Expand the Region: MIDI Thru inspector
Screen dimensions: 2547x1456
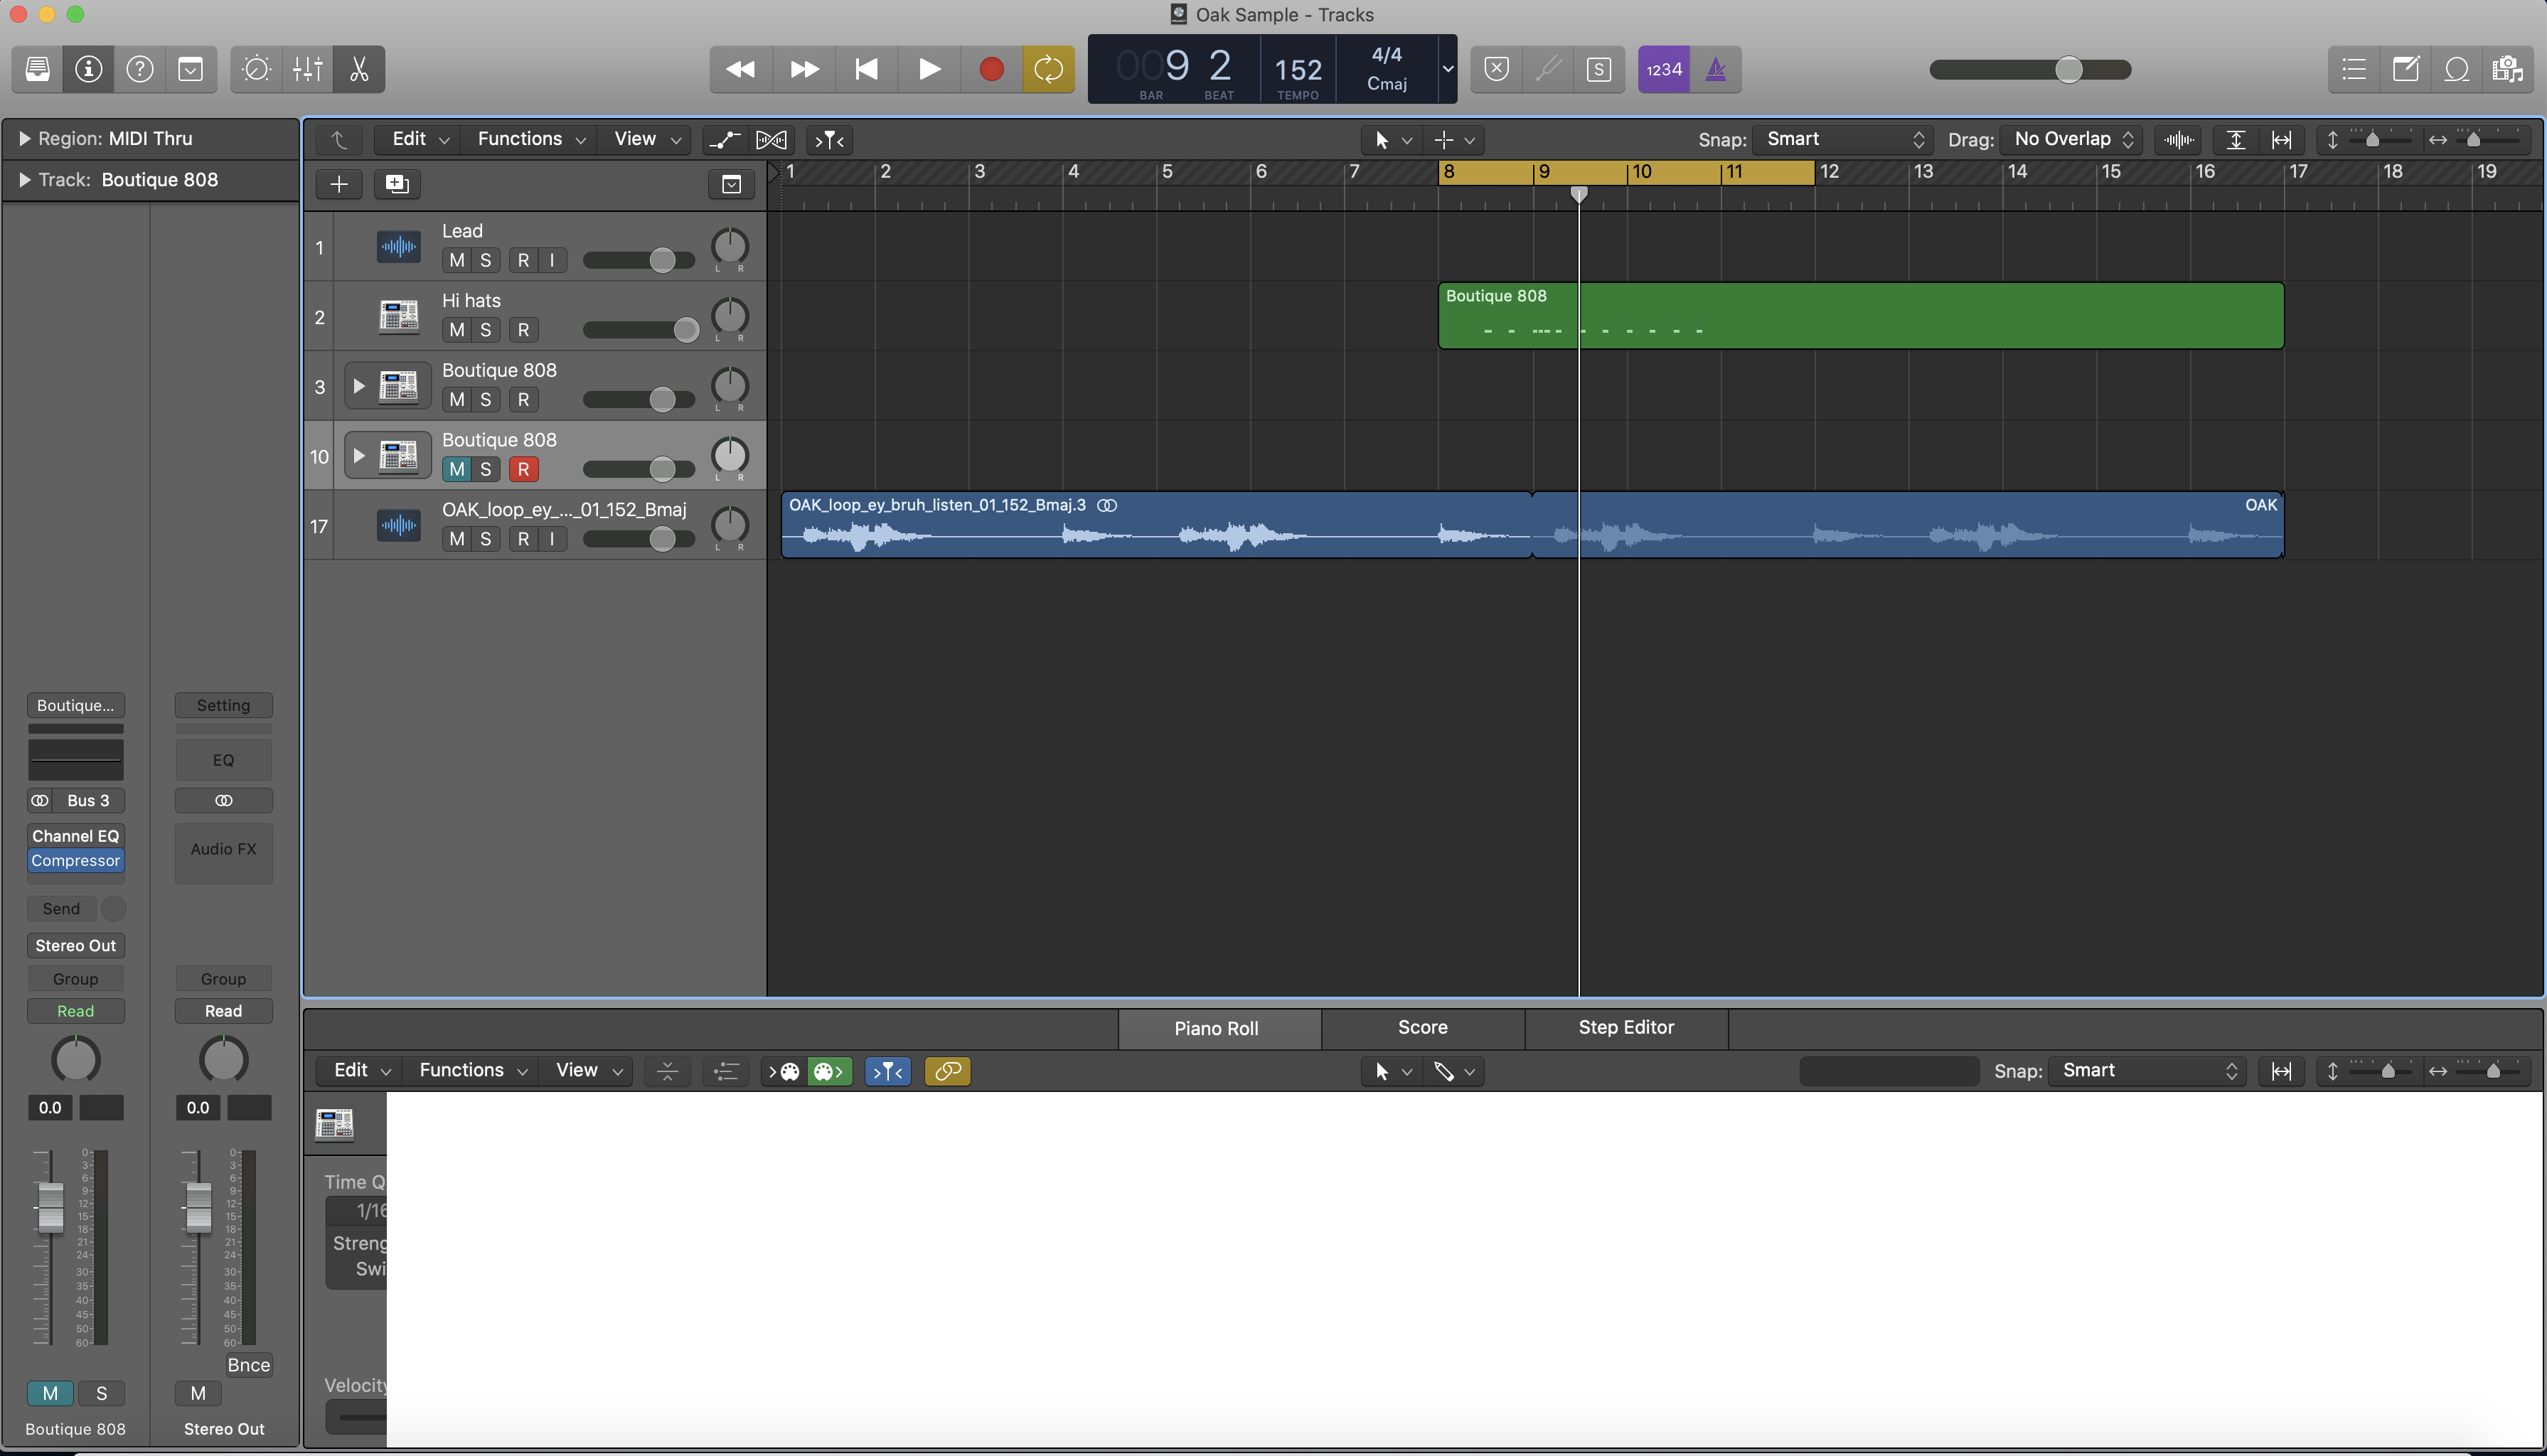[24, 139]
